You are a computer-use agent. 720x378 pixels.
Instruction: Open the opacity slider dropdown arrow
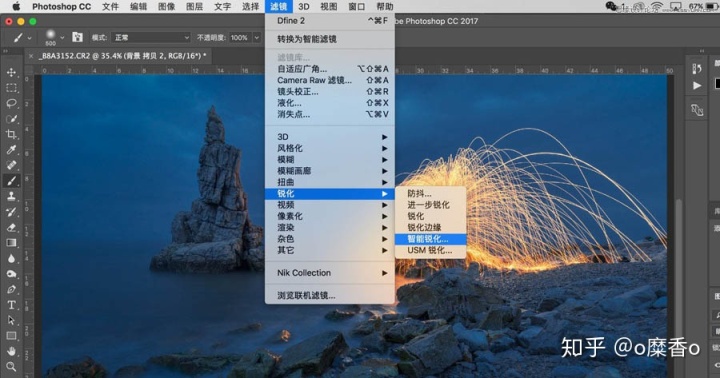coord(257,38)
